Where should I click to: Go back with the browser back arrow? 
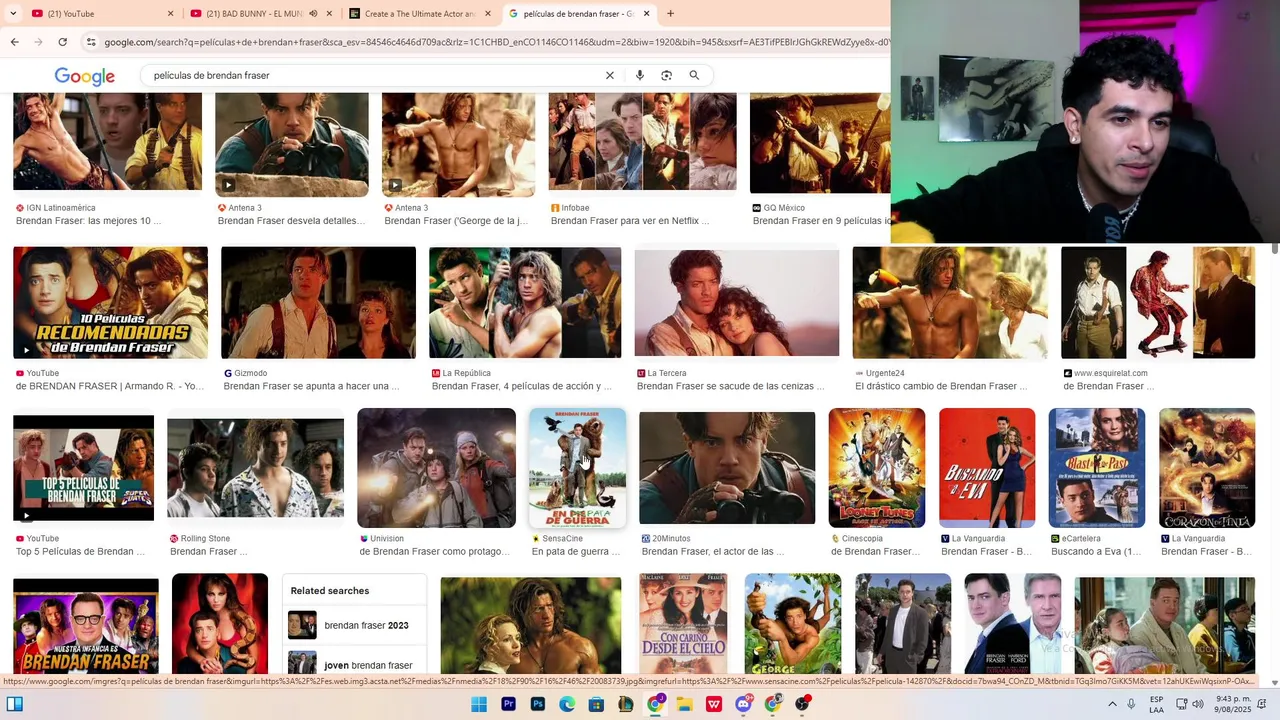pos(14,42)
